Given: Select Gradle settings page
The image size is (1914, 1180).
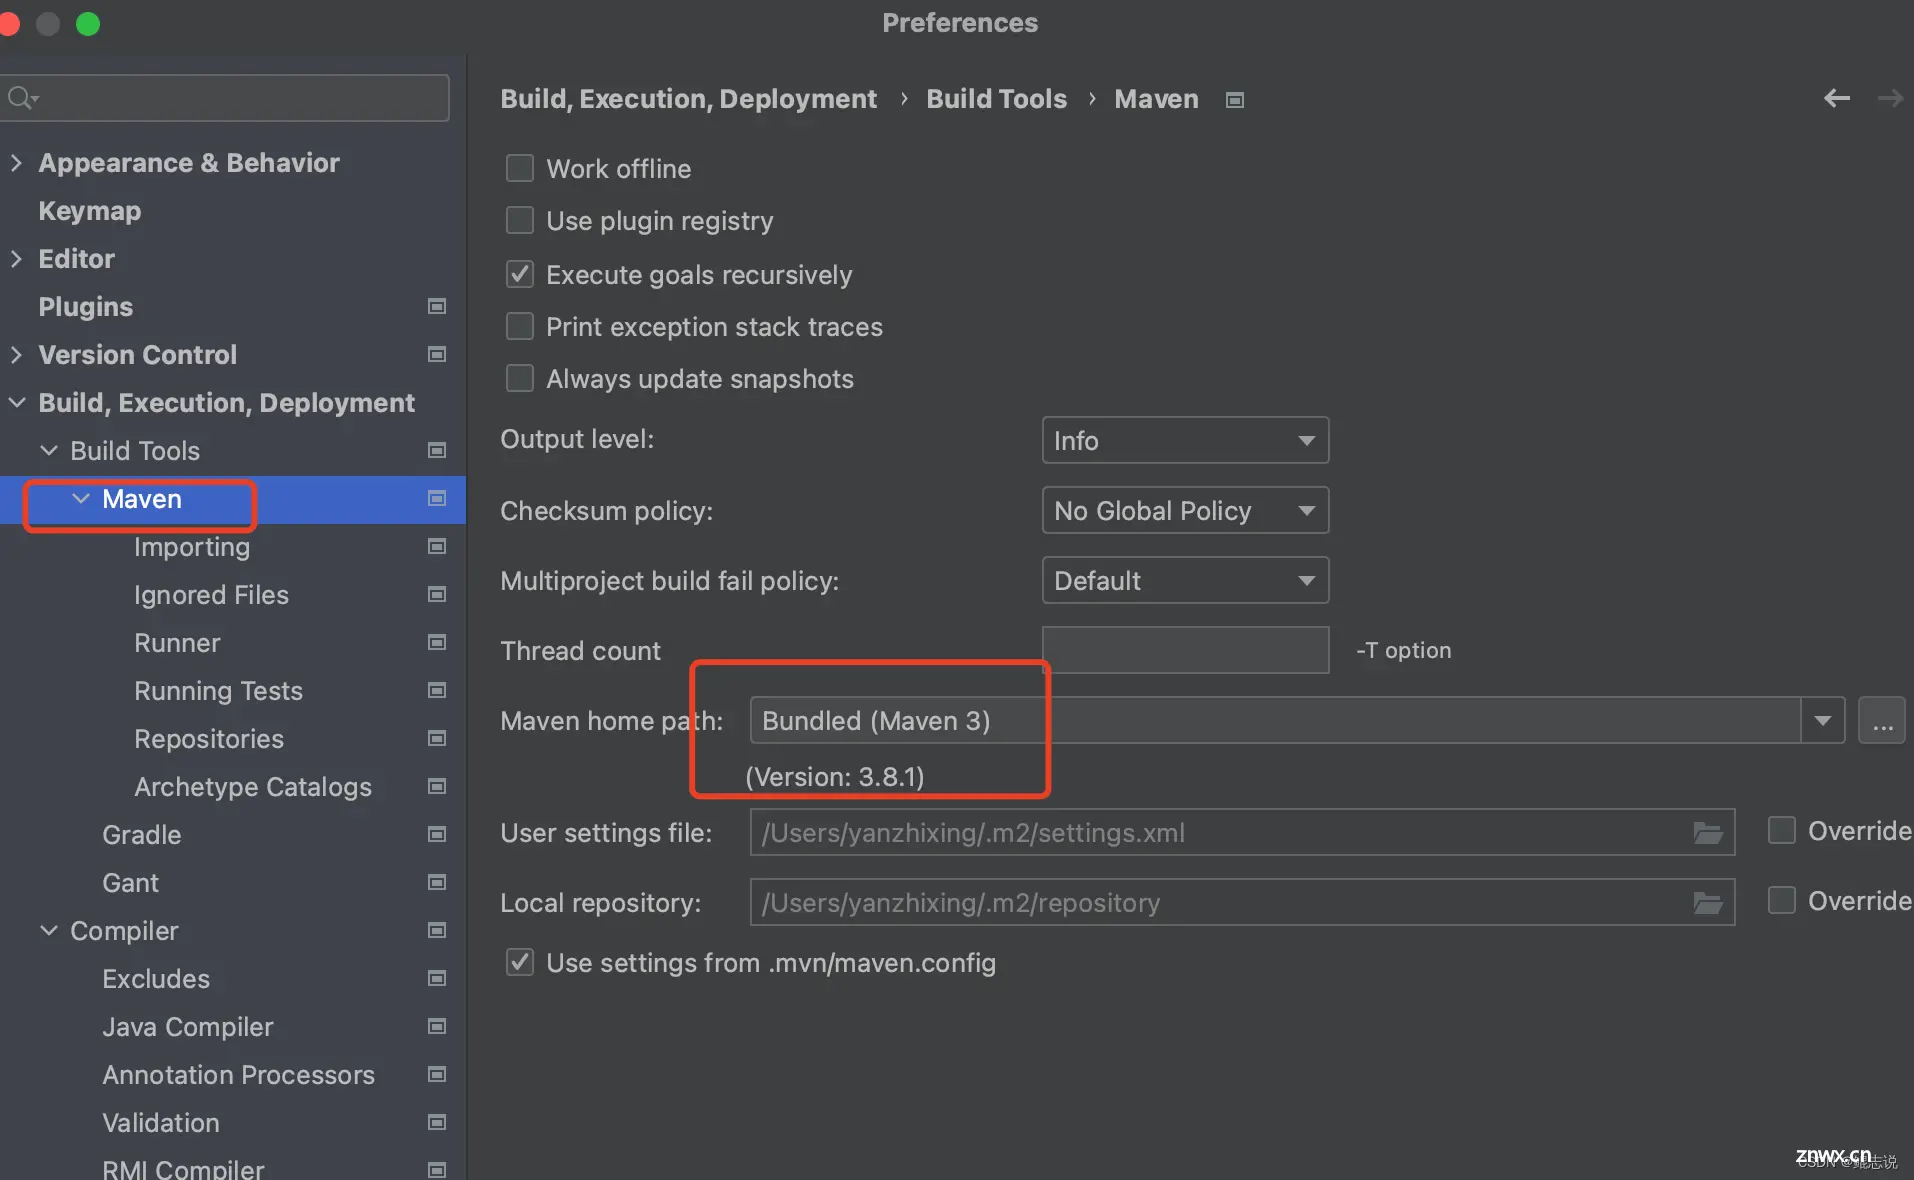Looking at the screenshot, I should click(x=142, y=835).
